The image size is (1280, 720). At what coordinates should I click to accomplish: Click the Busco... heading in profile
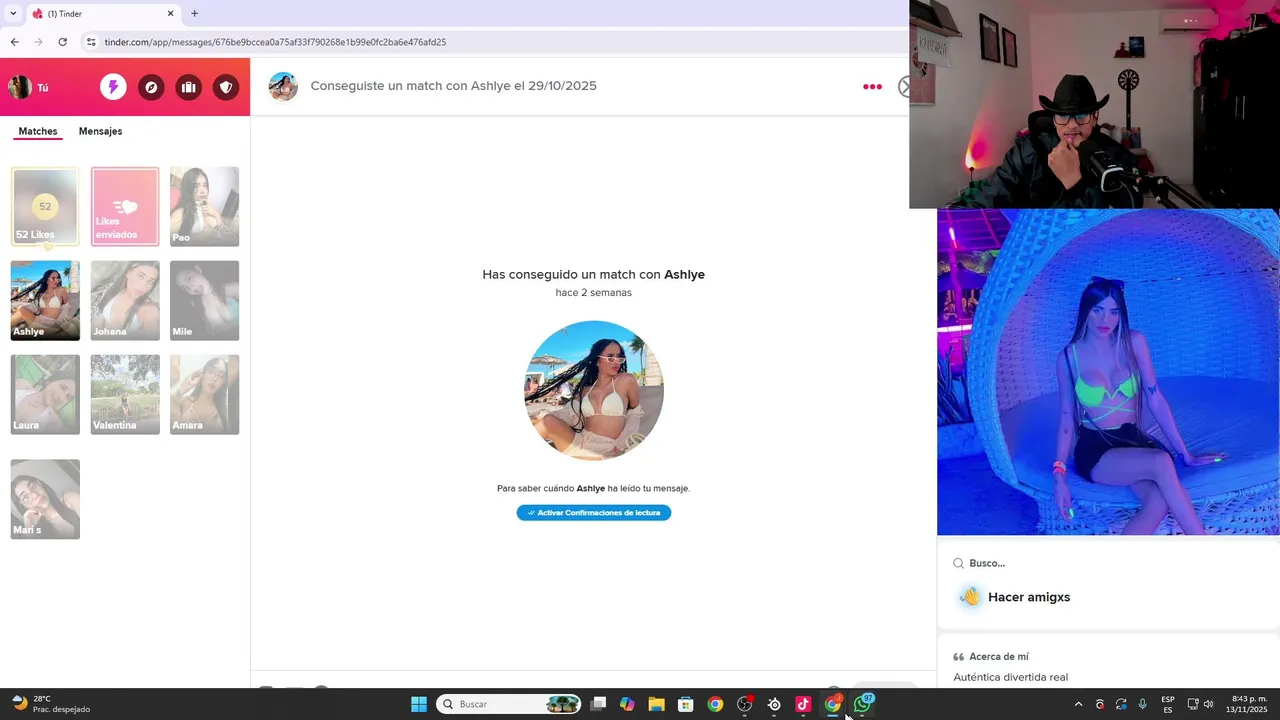point(987,563)
